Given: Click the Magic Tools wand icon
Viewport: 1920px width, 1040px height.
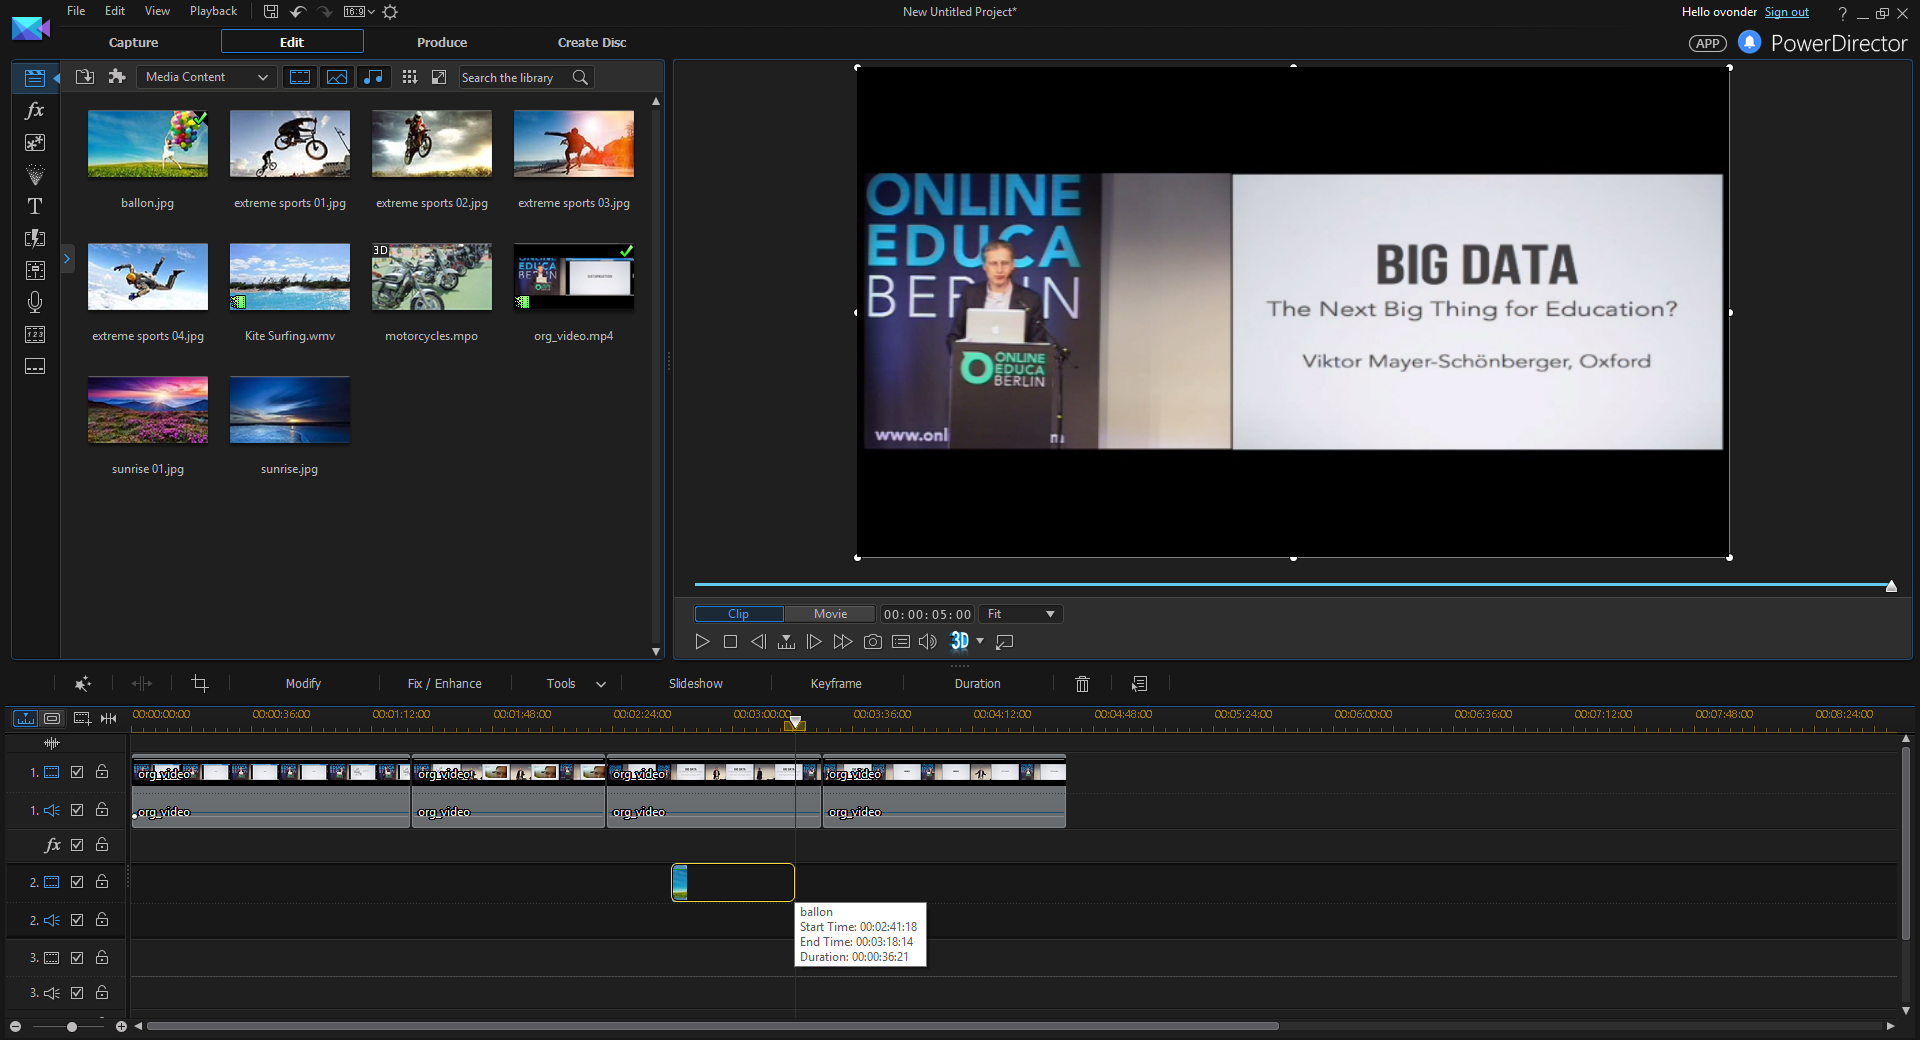Looking at the screenshot, I should [83, 684].
